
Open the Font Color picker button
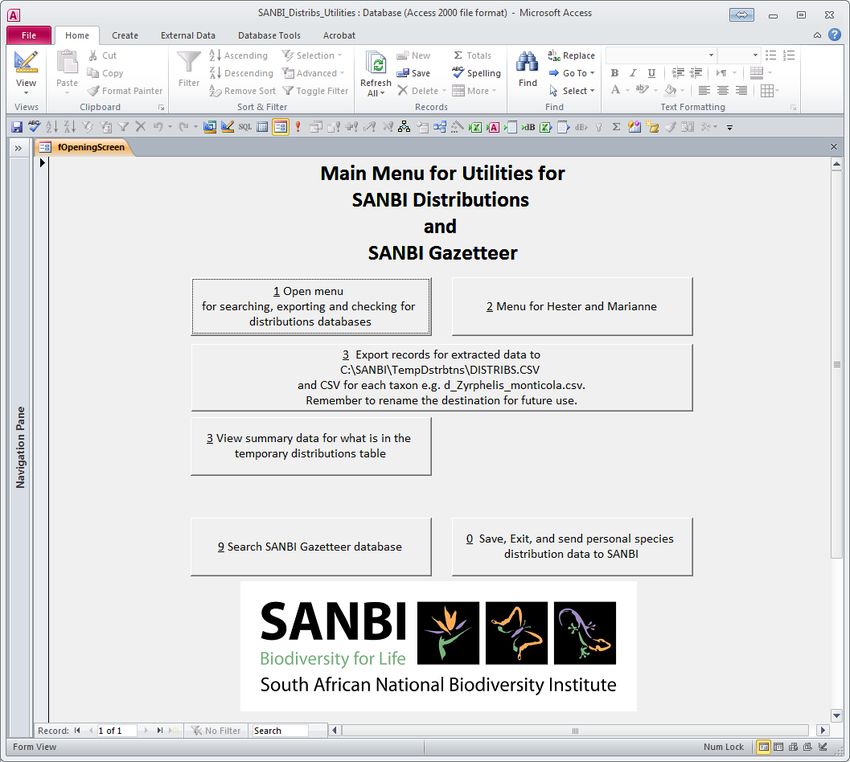point(615,91)
